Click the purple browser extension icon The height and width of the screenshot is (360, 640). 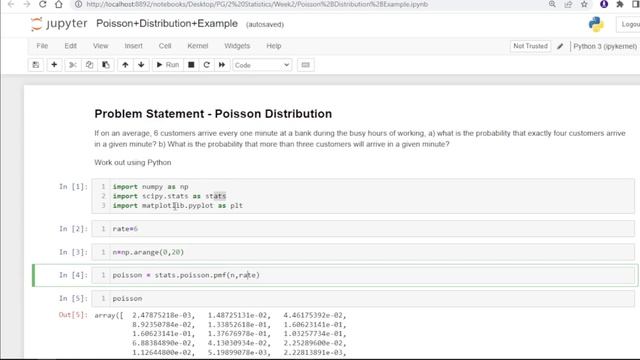(604, 4)
